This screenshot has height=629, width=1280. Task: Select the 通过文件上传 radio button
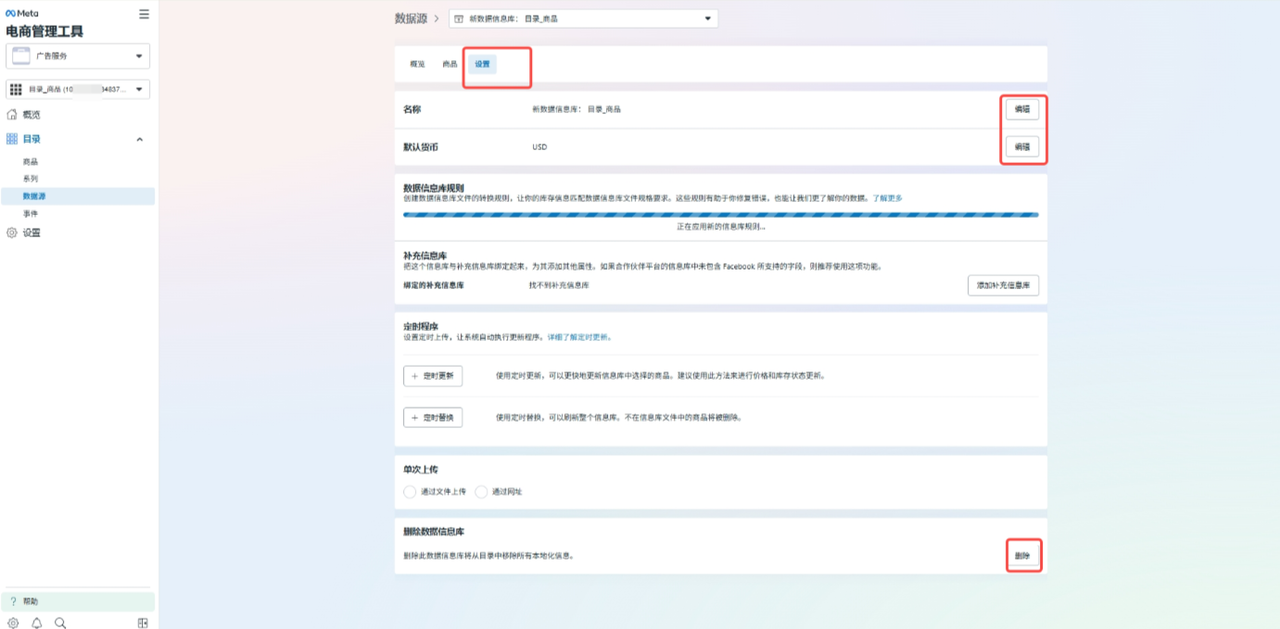pyautogui.click(x=409, y=492)
